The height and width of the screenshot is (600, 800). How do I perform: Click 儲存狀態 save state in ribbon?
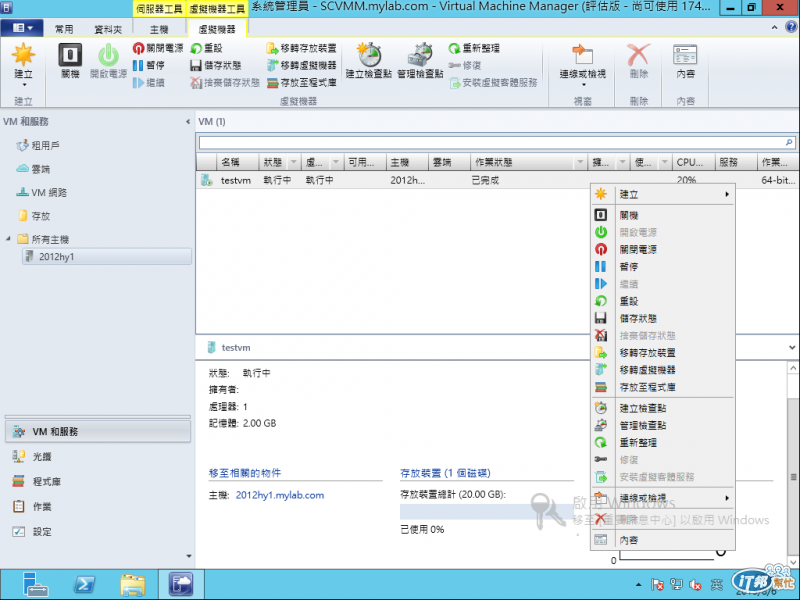(x=215, y=65)
